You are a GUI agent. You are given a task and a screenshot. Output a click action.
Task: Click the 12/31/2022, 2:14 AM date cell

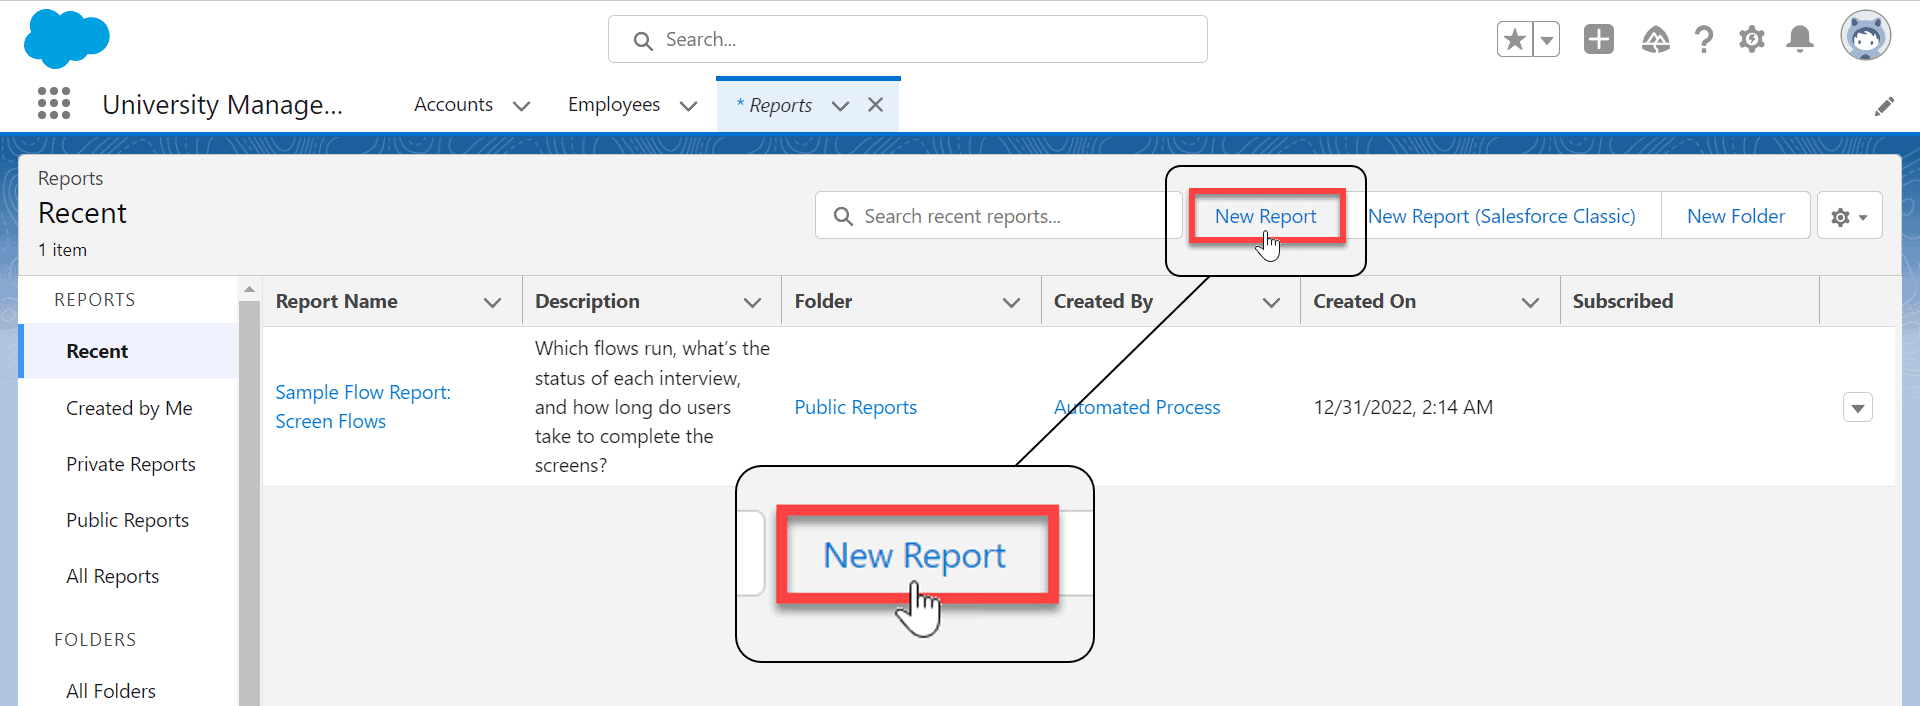(1403, 407)
